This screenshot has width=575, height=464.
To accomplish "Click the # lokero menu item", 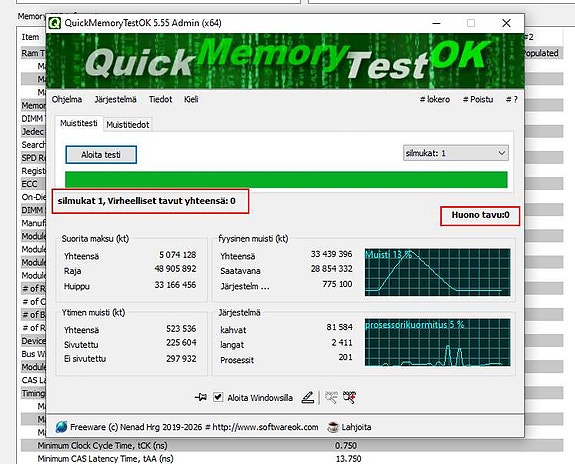I will tap(435, 99).
